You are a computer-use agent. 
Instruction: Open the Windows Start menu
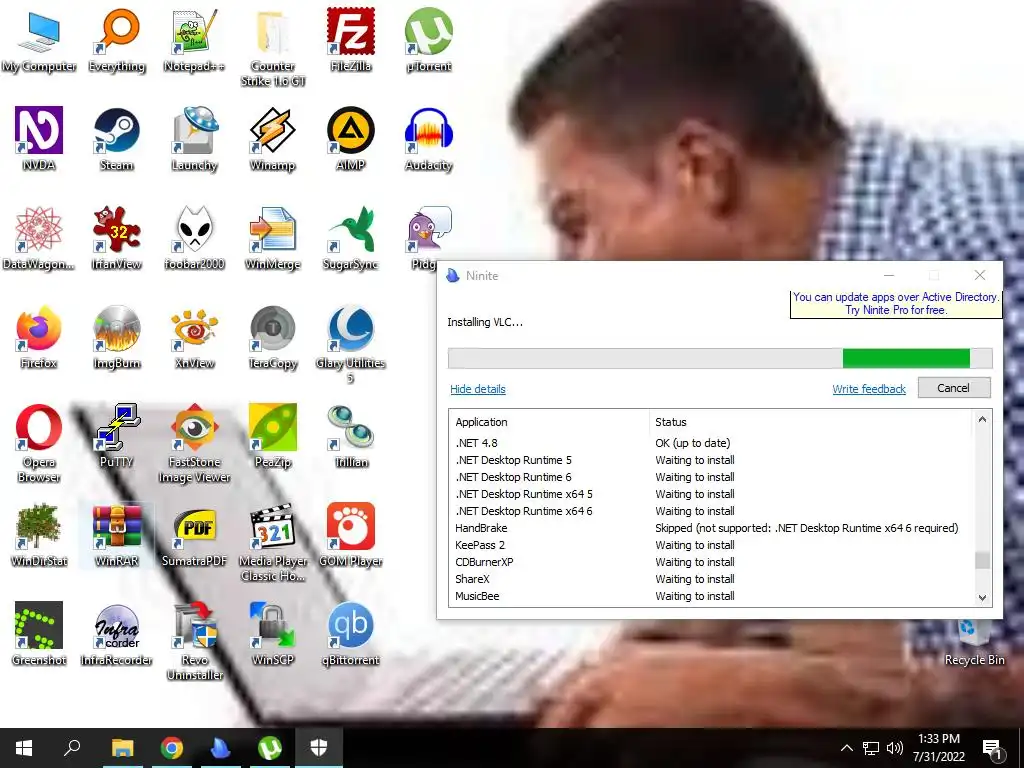(x=24, y=748)
